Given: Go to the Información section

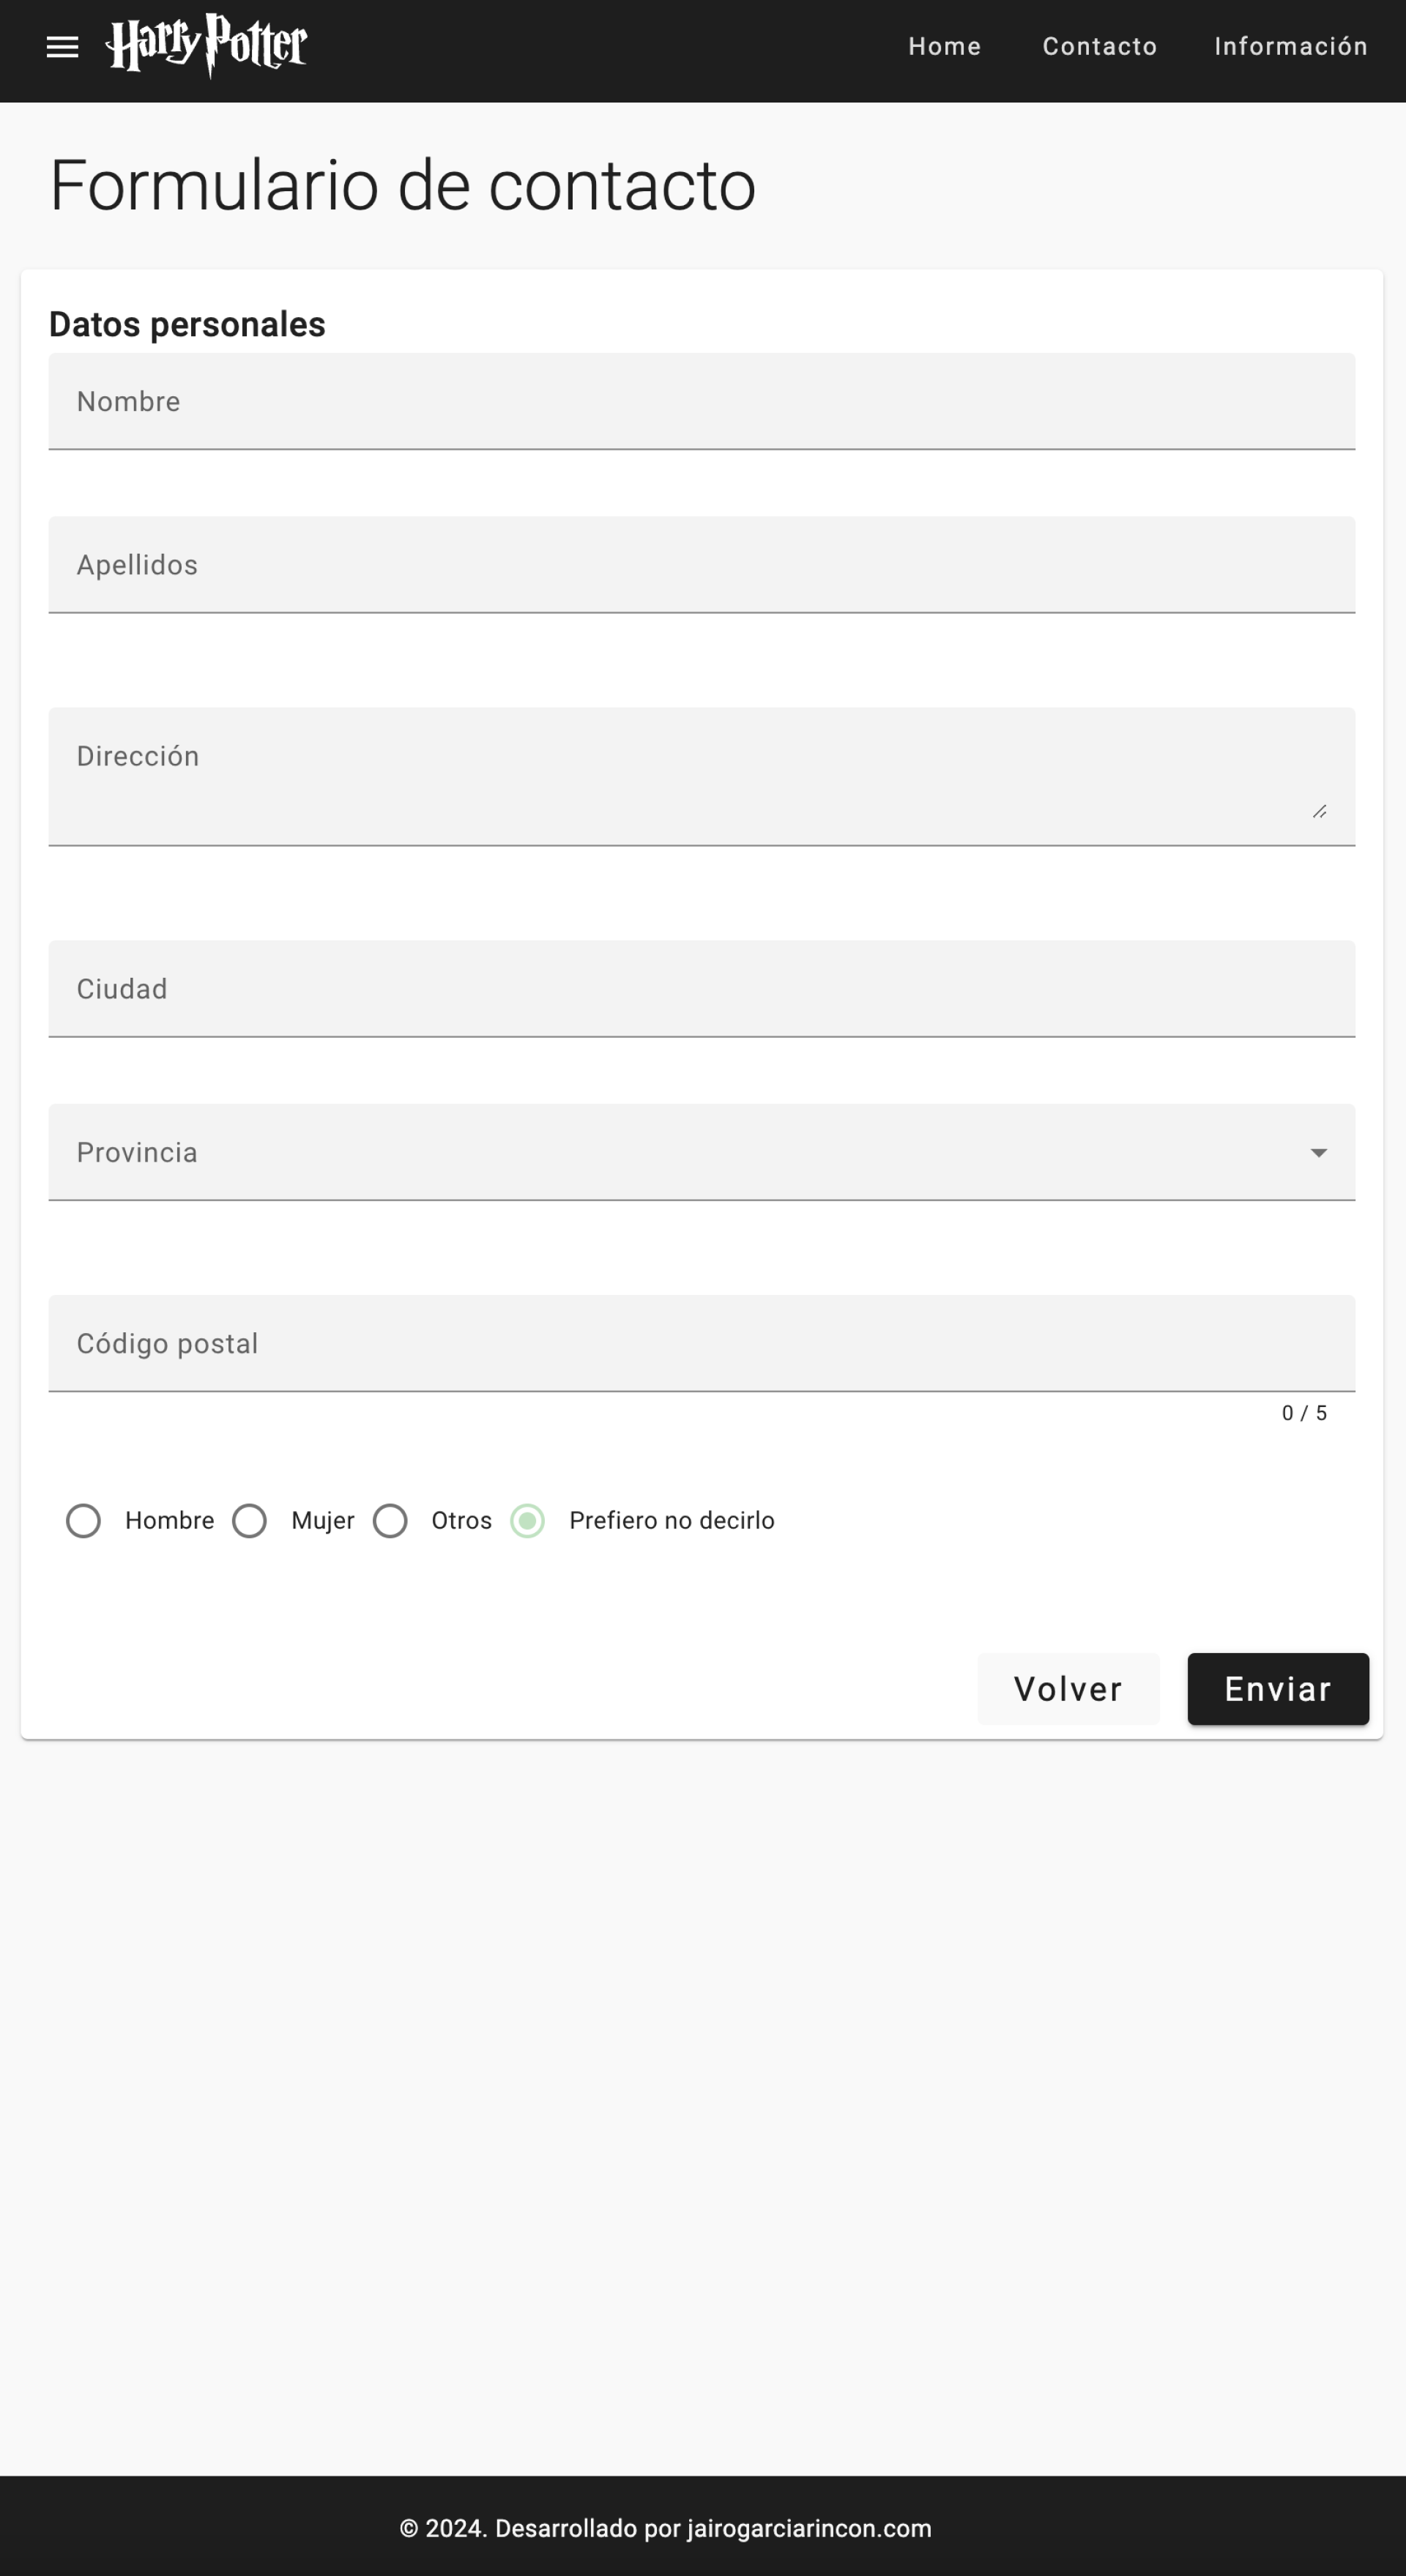Looking at the screenshot, I should tap(1290, 46).
